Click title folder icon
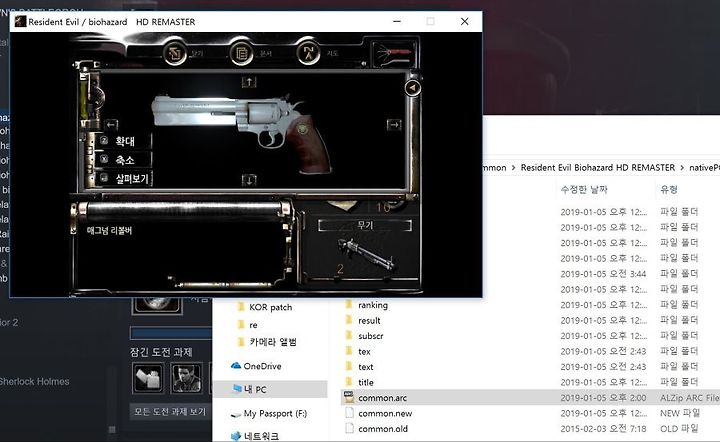Viewport: 720px width, 442px height. click(x=349, y=382)
